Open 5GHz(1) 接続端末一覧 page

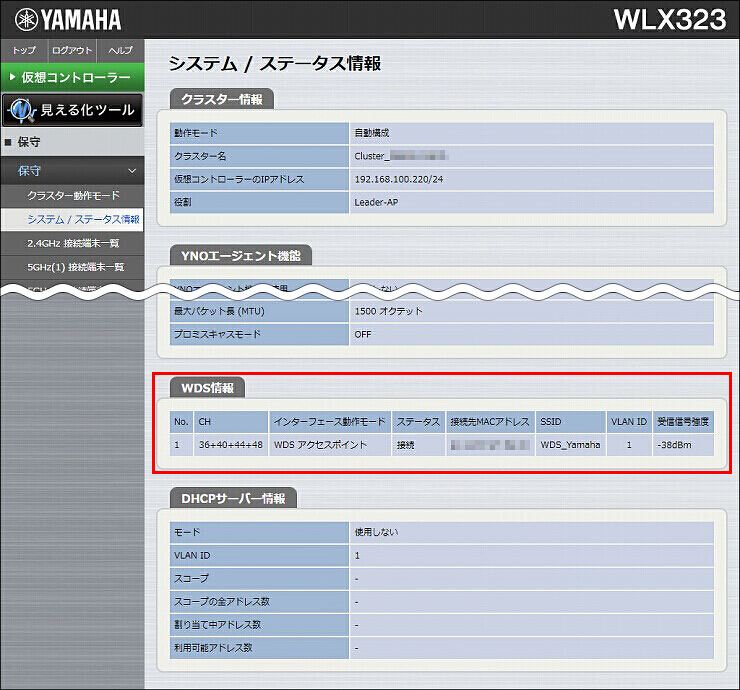point(73,267)
